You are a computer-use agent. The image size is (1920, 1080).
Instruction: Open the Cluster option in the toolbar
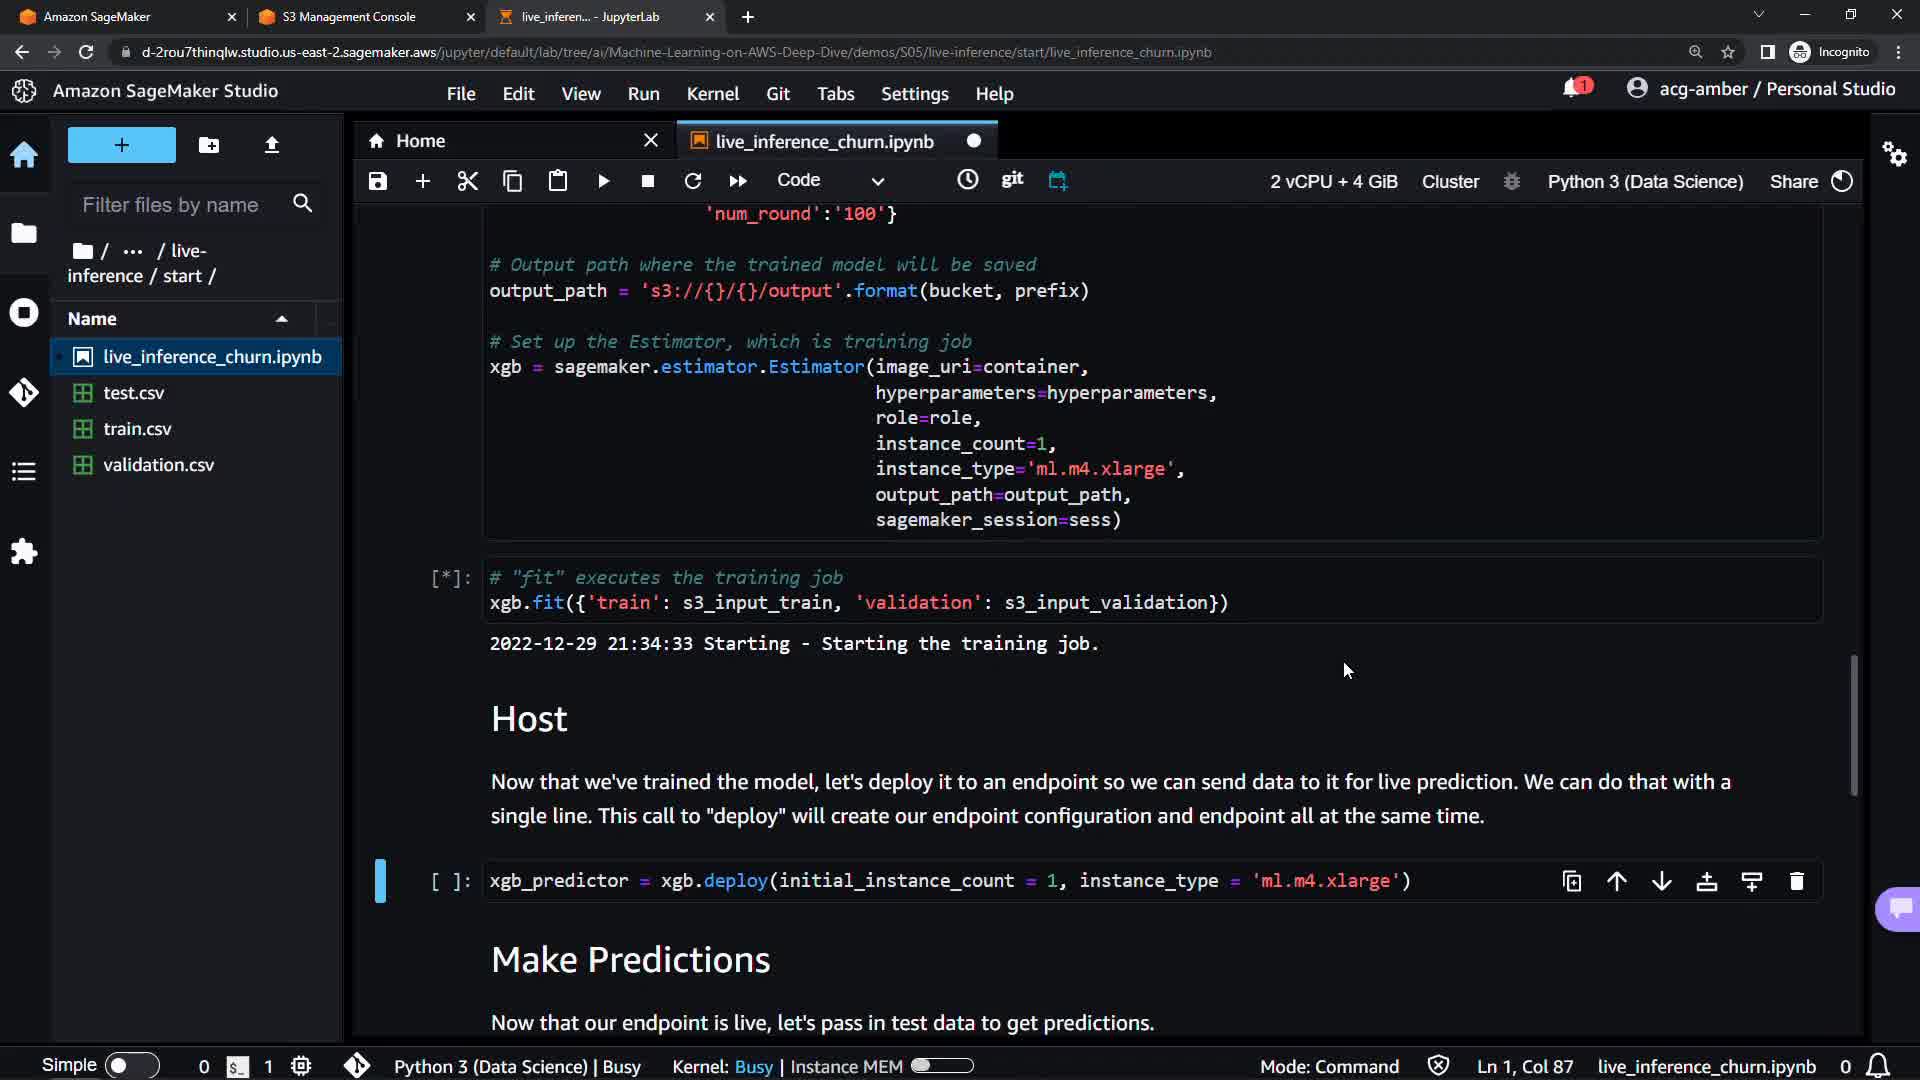pos(1450,181)
